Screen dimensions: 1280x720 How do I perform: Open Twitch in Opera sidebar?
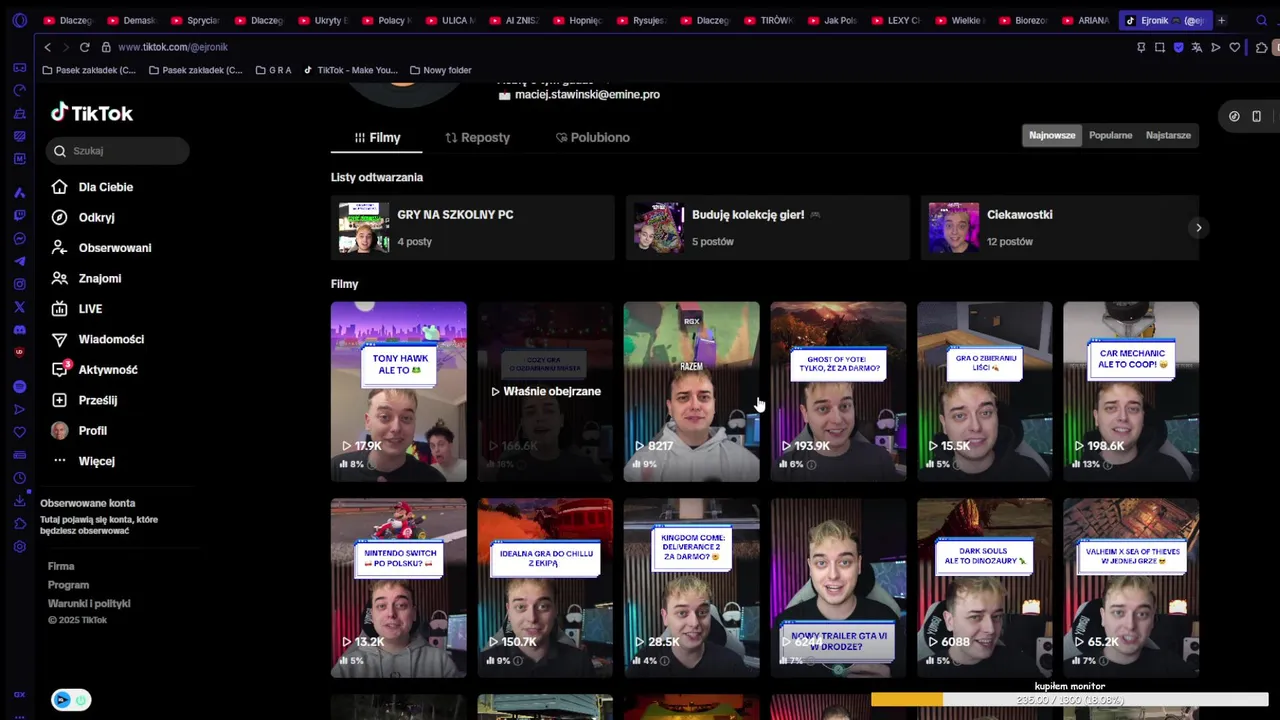click(x=19, y=215)
